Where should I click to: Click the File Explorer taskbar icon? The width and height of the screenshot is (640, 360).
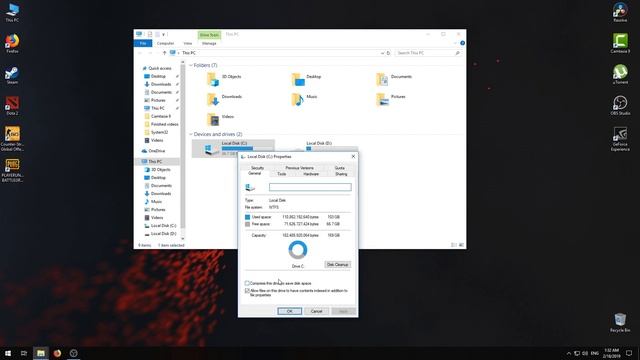click(41, 353)
